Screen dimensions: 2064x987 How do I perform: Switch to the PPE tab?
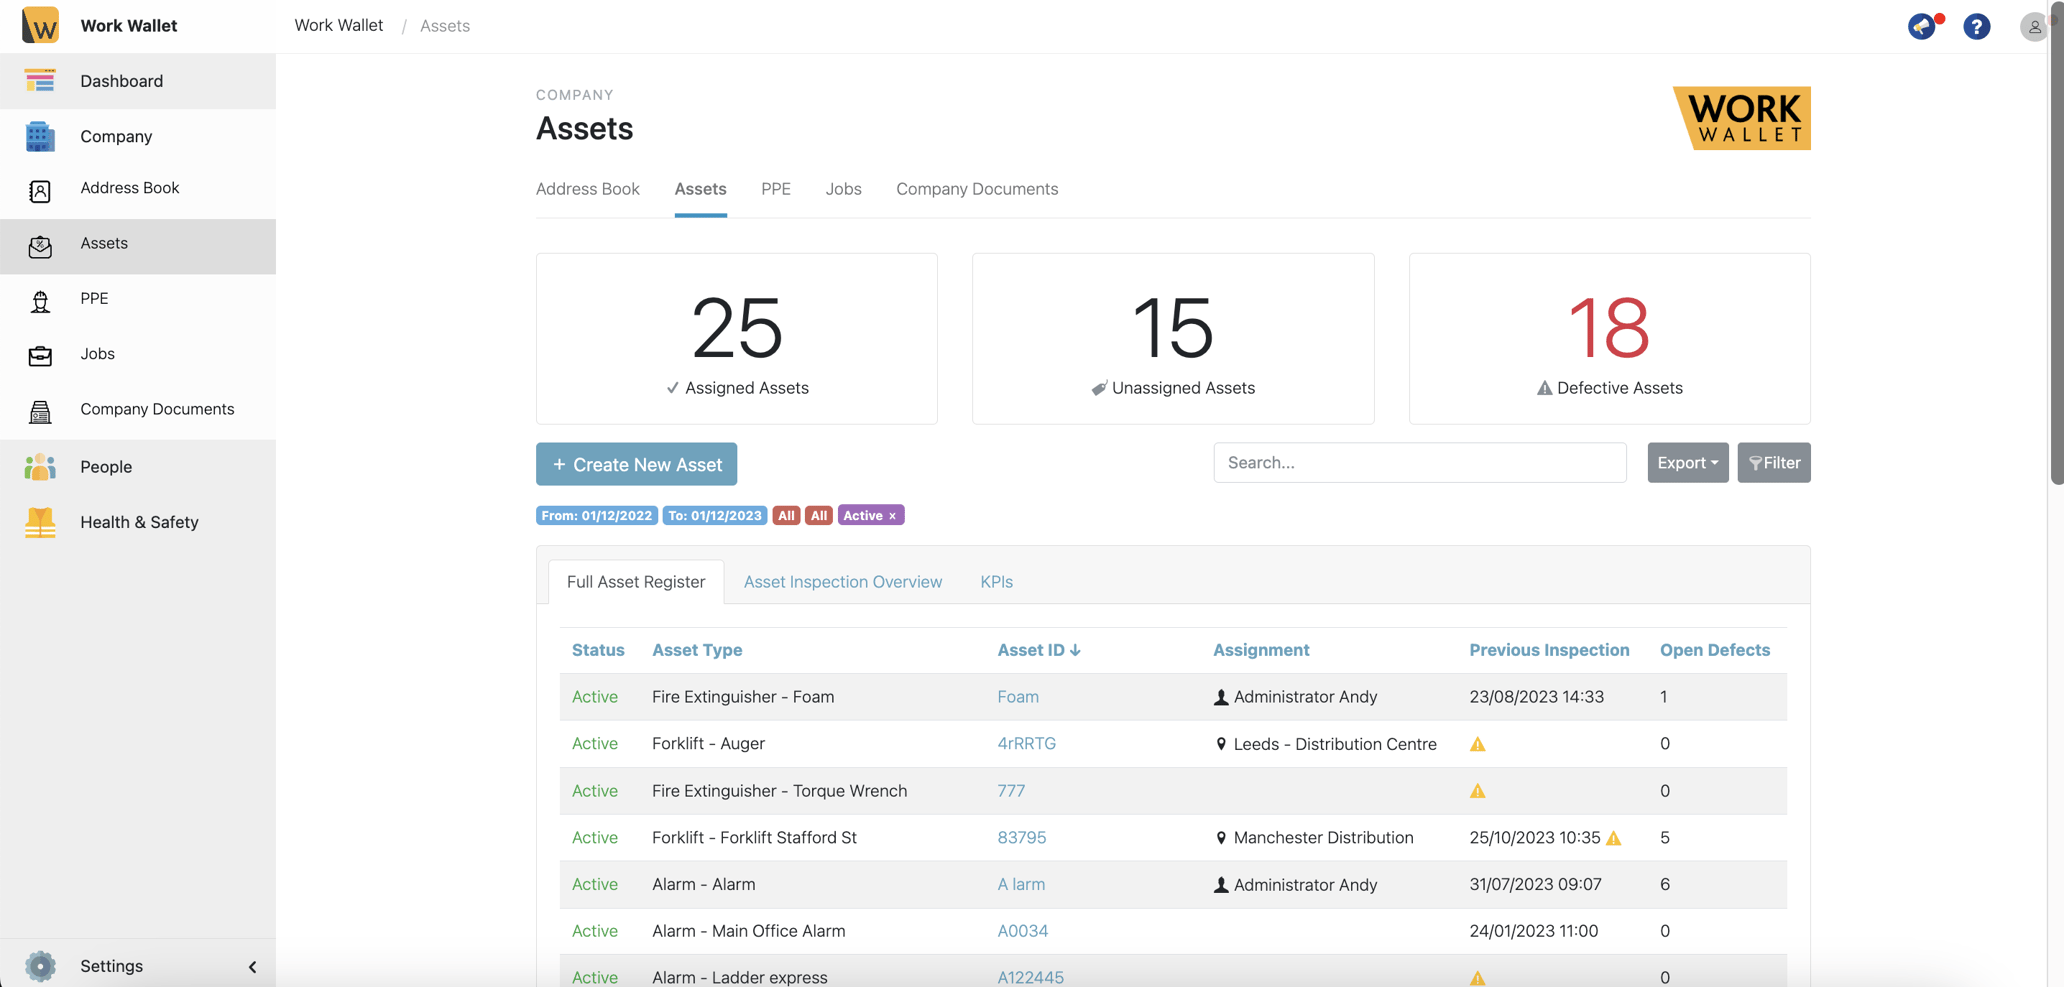pos(775,189)
